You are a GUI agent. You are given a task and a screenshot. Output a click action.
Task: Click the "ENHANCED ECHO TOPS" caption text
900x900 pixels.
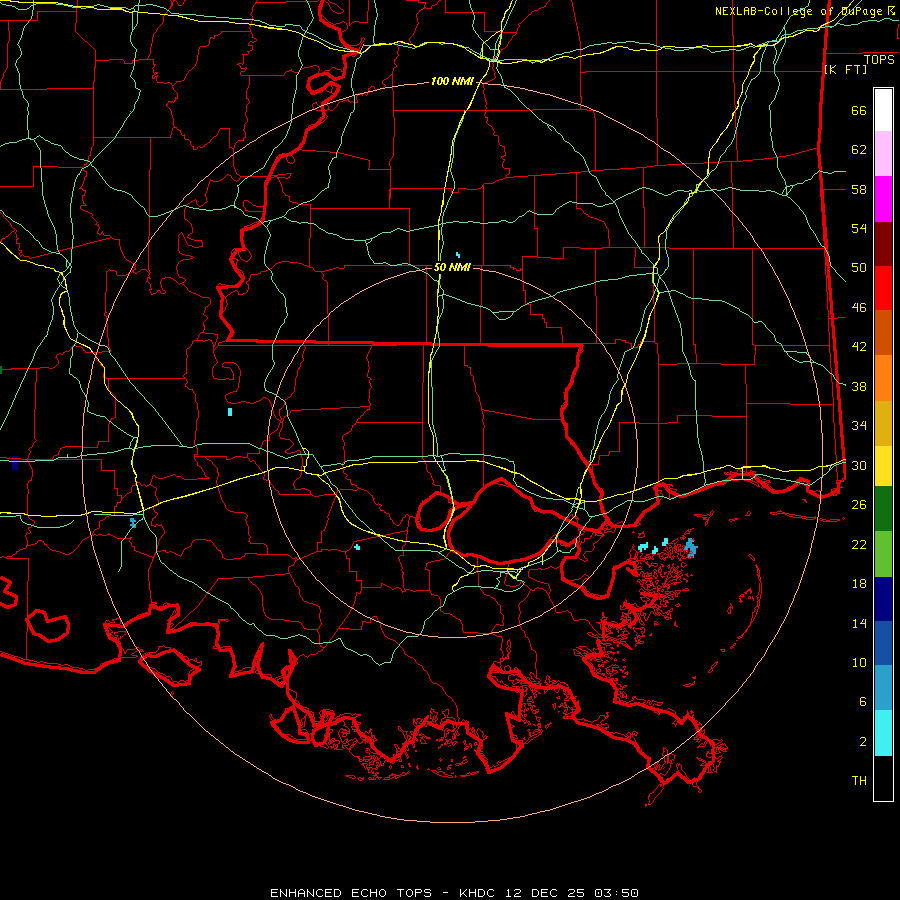coord(351,893)
